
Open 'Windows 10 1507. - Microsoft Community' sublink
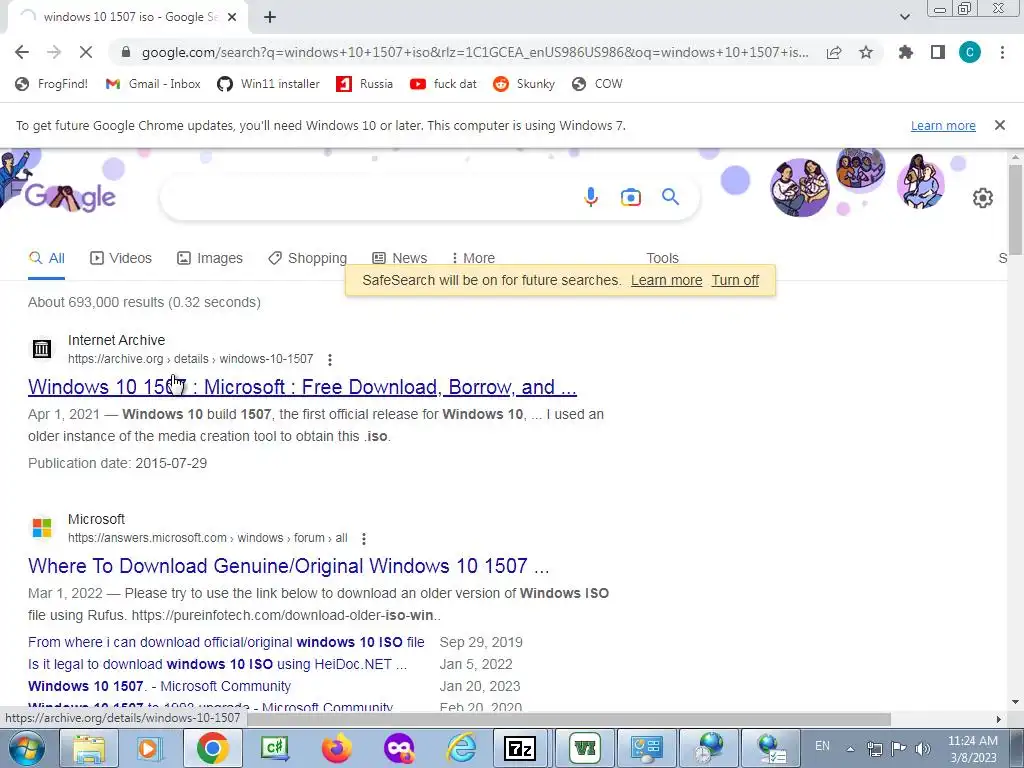point(159,686)
